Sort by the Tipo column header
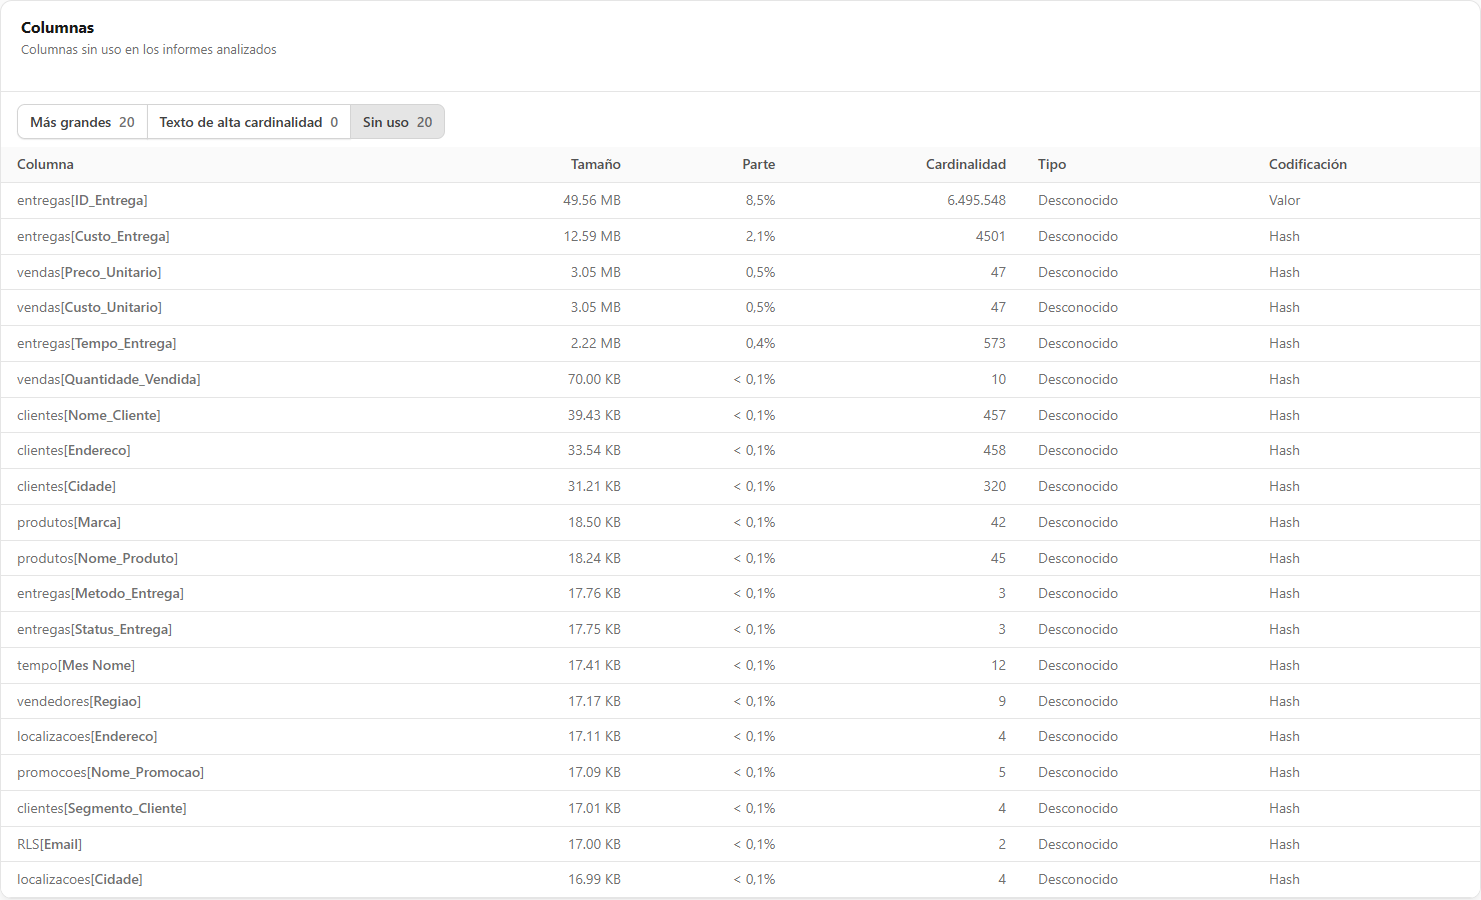Viewport: 1481px width, 900px height. [x=1052, y=164]
